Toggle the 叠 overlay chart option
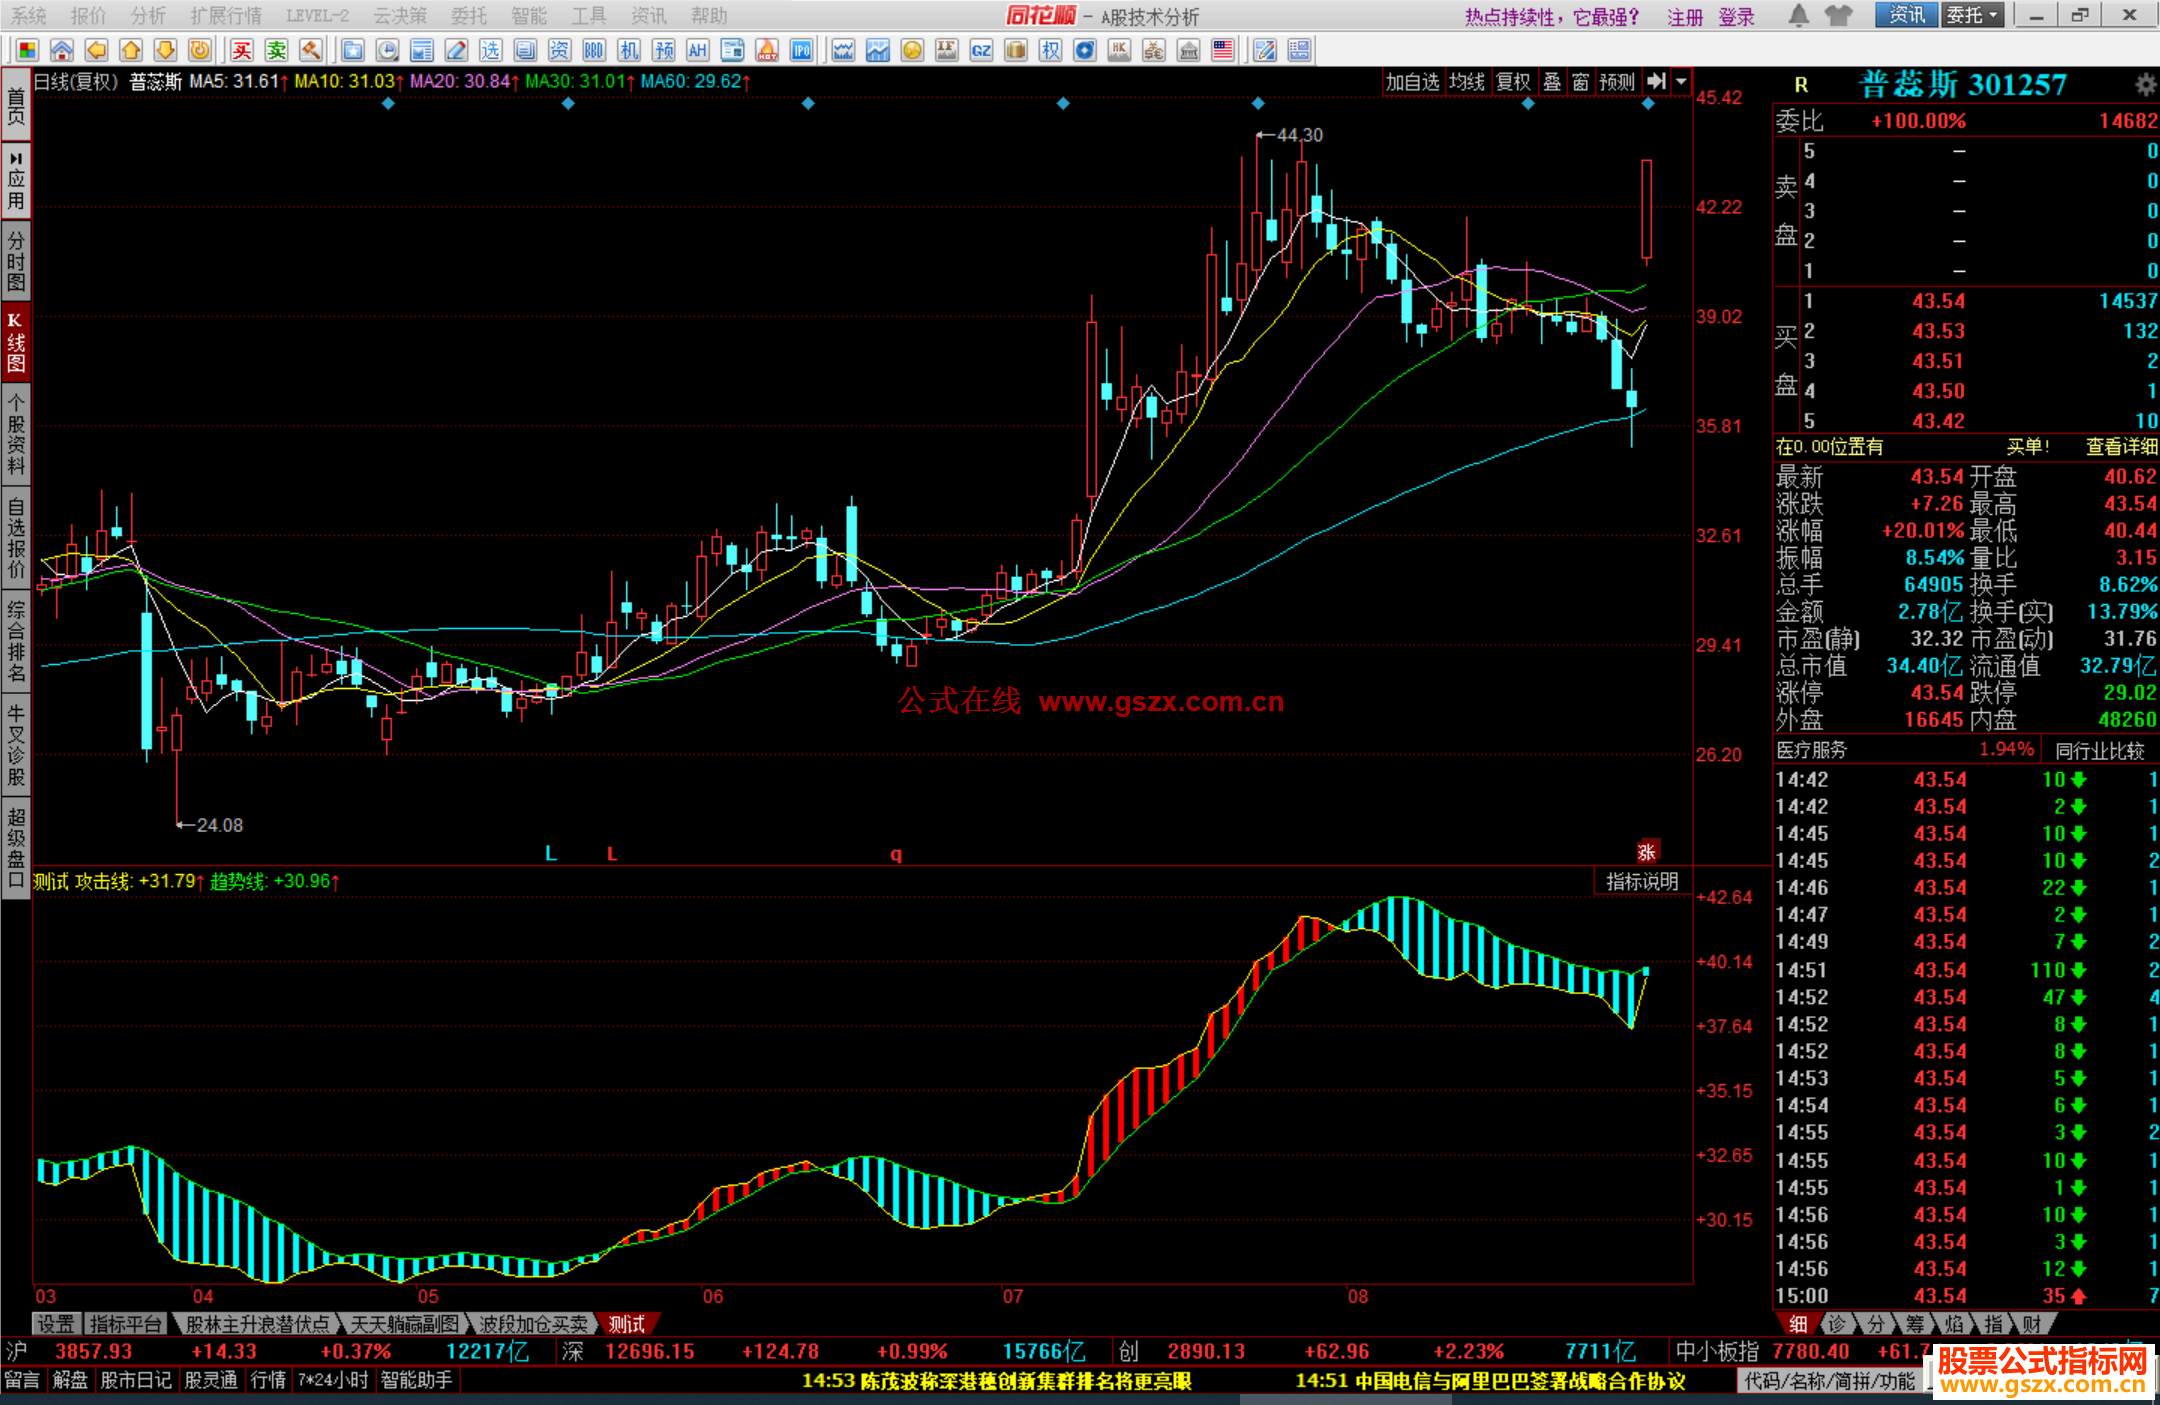Screen dimensions: 2160x1405 click(x=1552, y=82)
